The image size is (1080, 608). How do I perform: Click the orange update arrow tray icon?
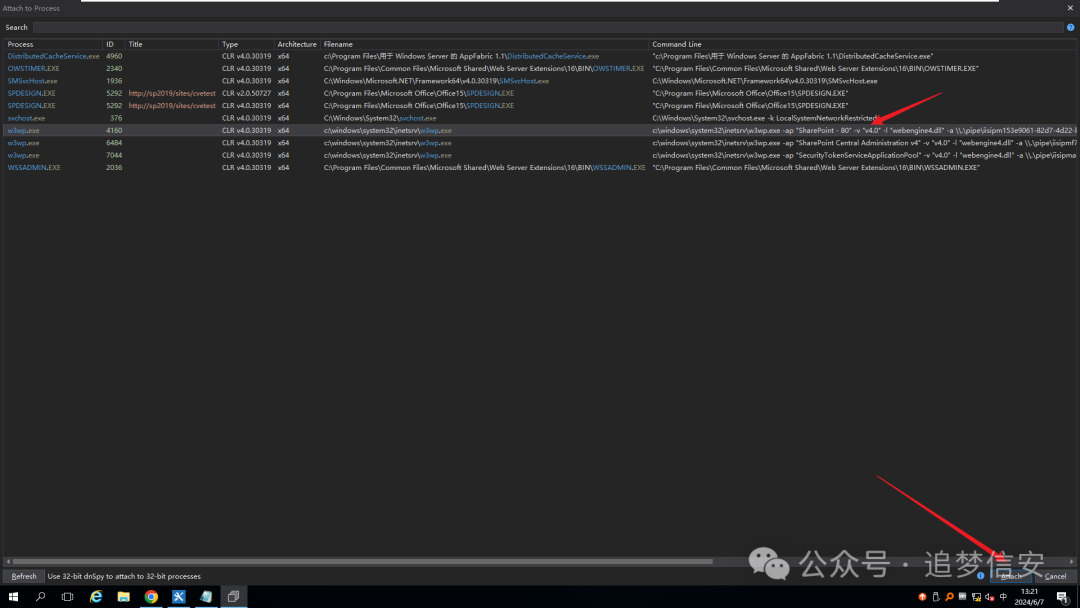click(x=922, y=597)
